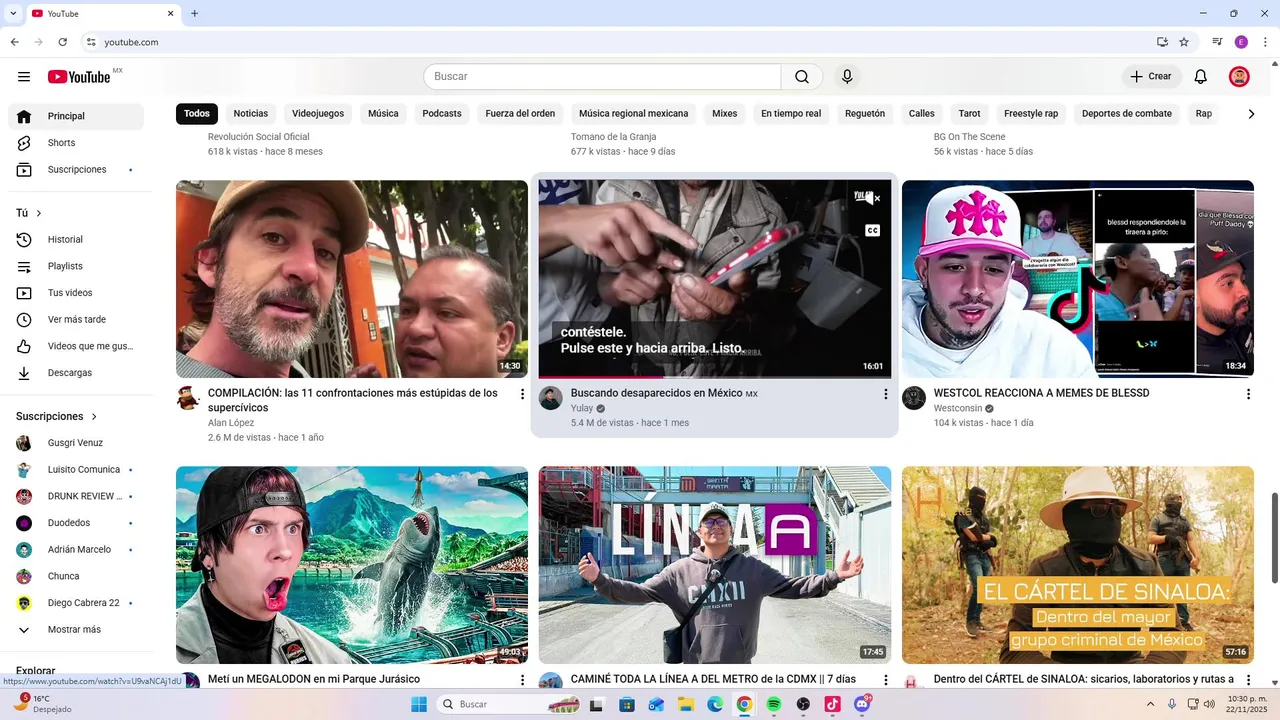1280x720 pixels.
Task: Open options for Megalodon video
Action: pyautogui.click(x=522, y=680)
